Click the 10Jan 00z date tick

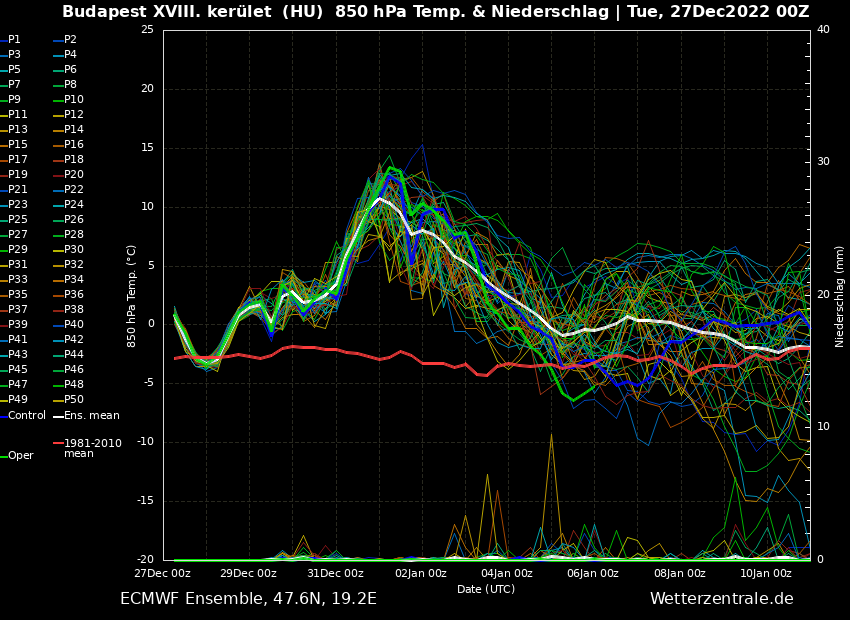(x=766, y=573)
